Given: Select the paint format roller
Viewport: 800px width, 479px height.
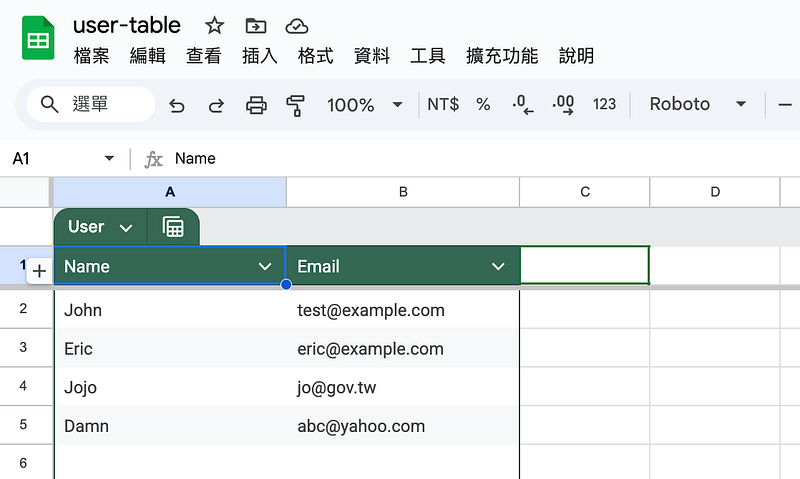Looking at the screenshot, I should [x=295, y=105].
